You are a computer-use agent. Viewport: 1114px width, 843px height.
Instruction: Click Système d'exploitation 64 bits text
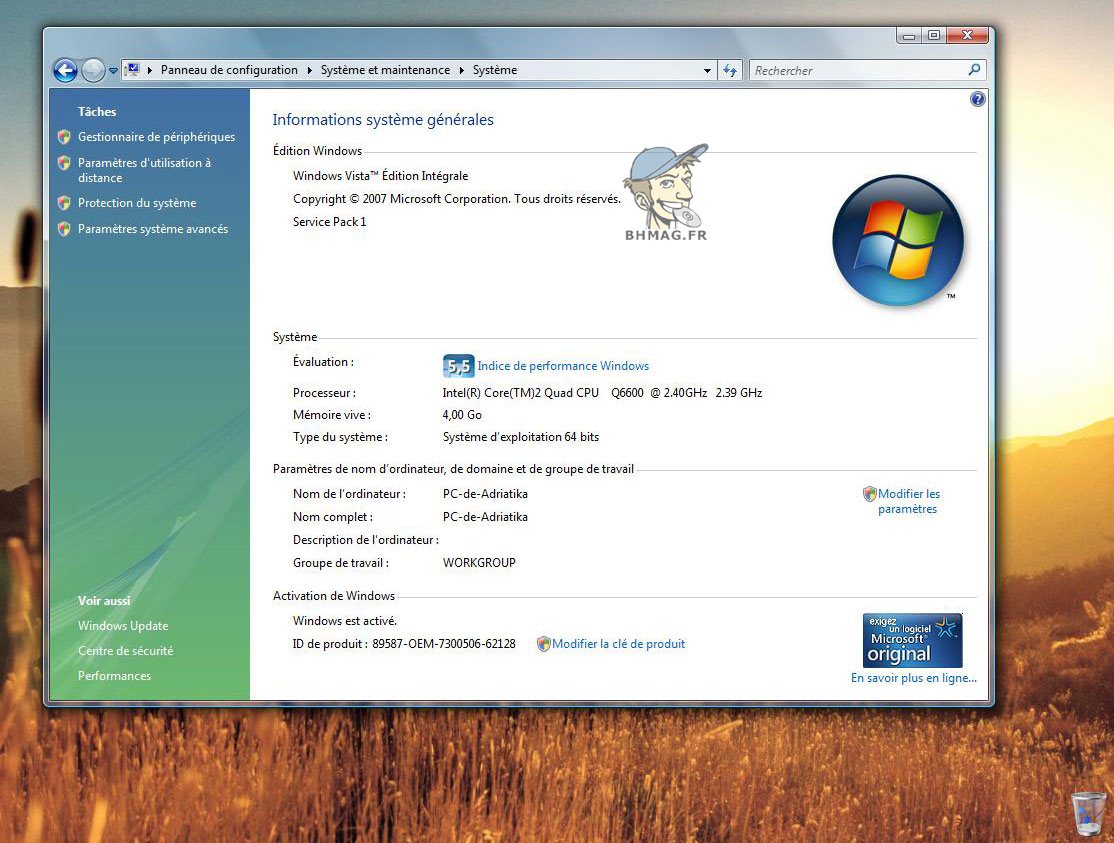pyautogui.click(x=521, y=437)
